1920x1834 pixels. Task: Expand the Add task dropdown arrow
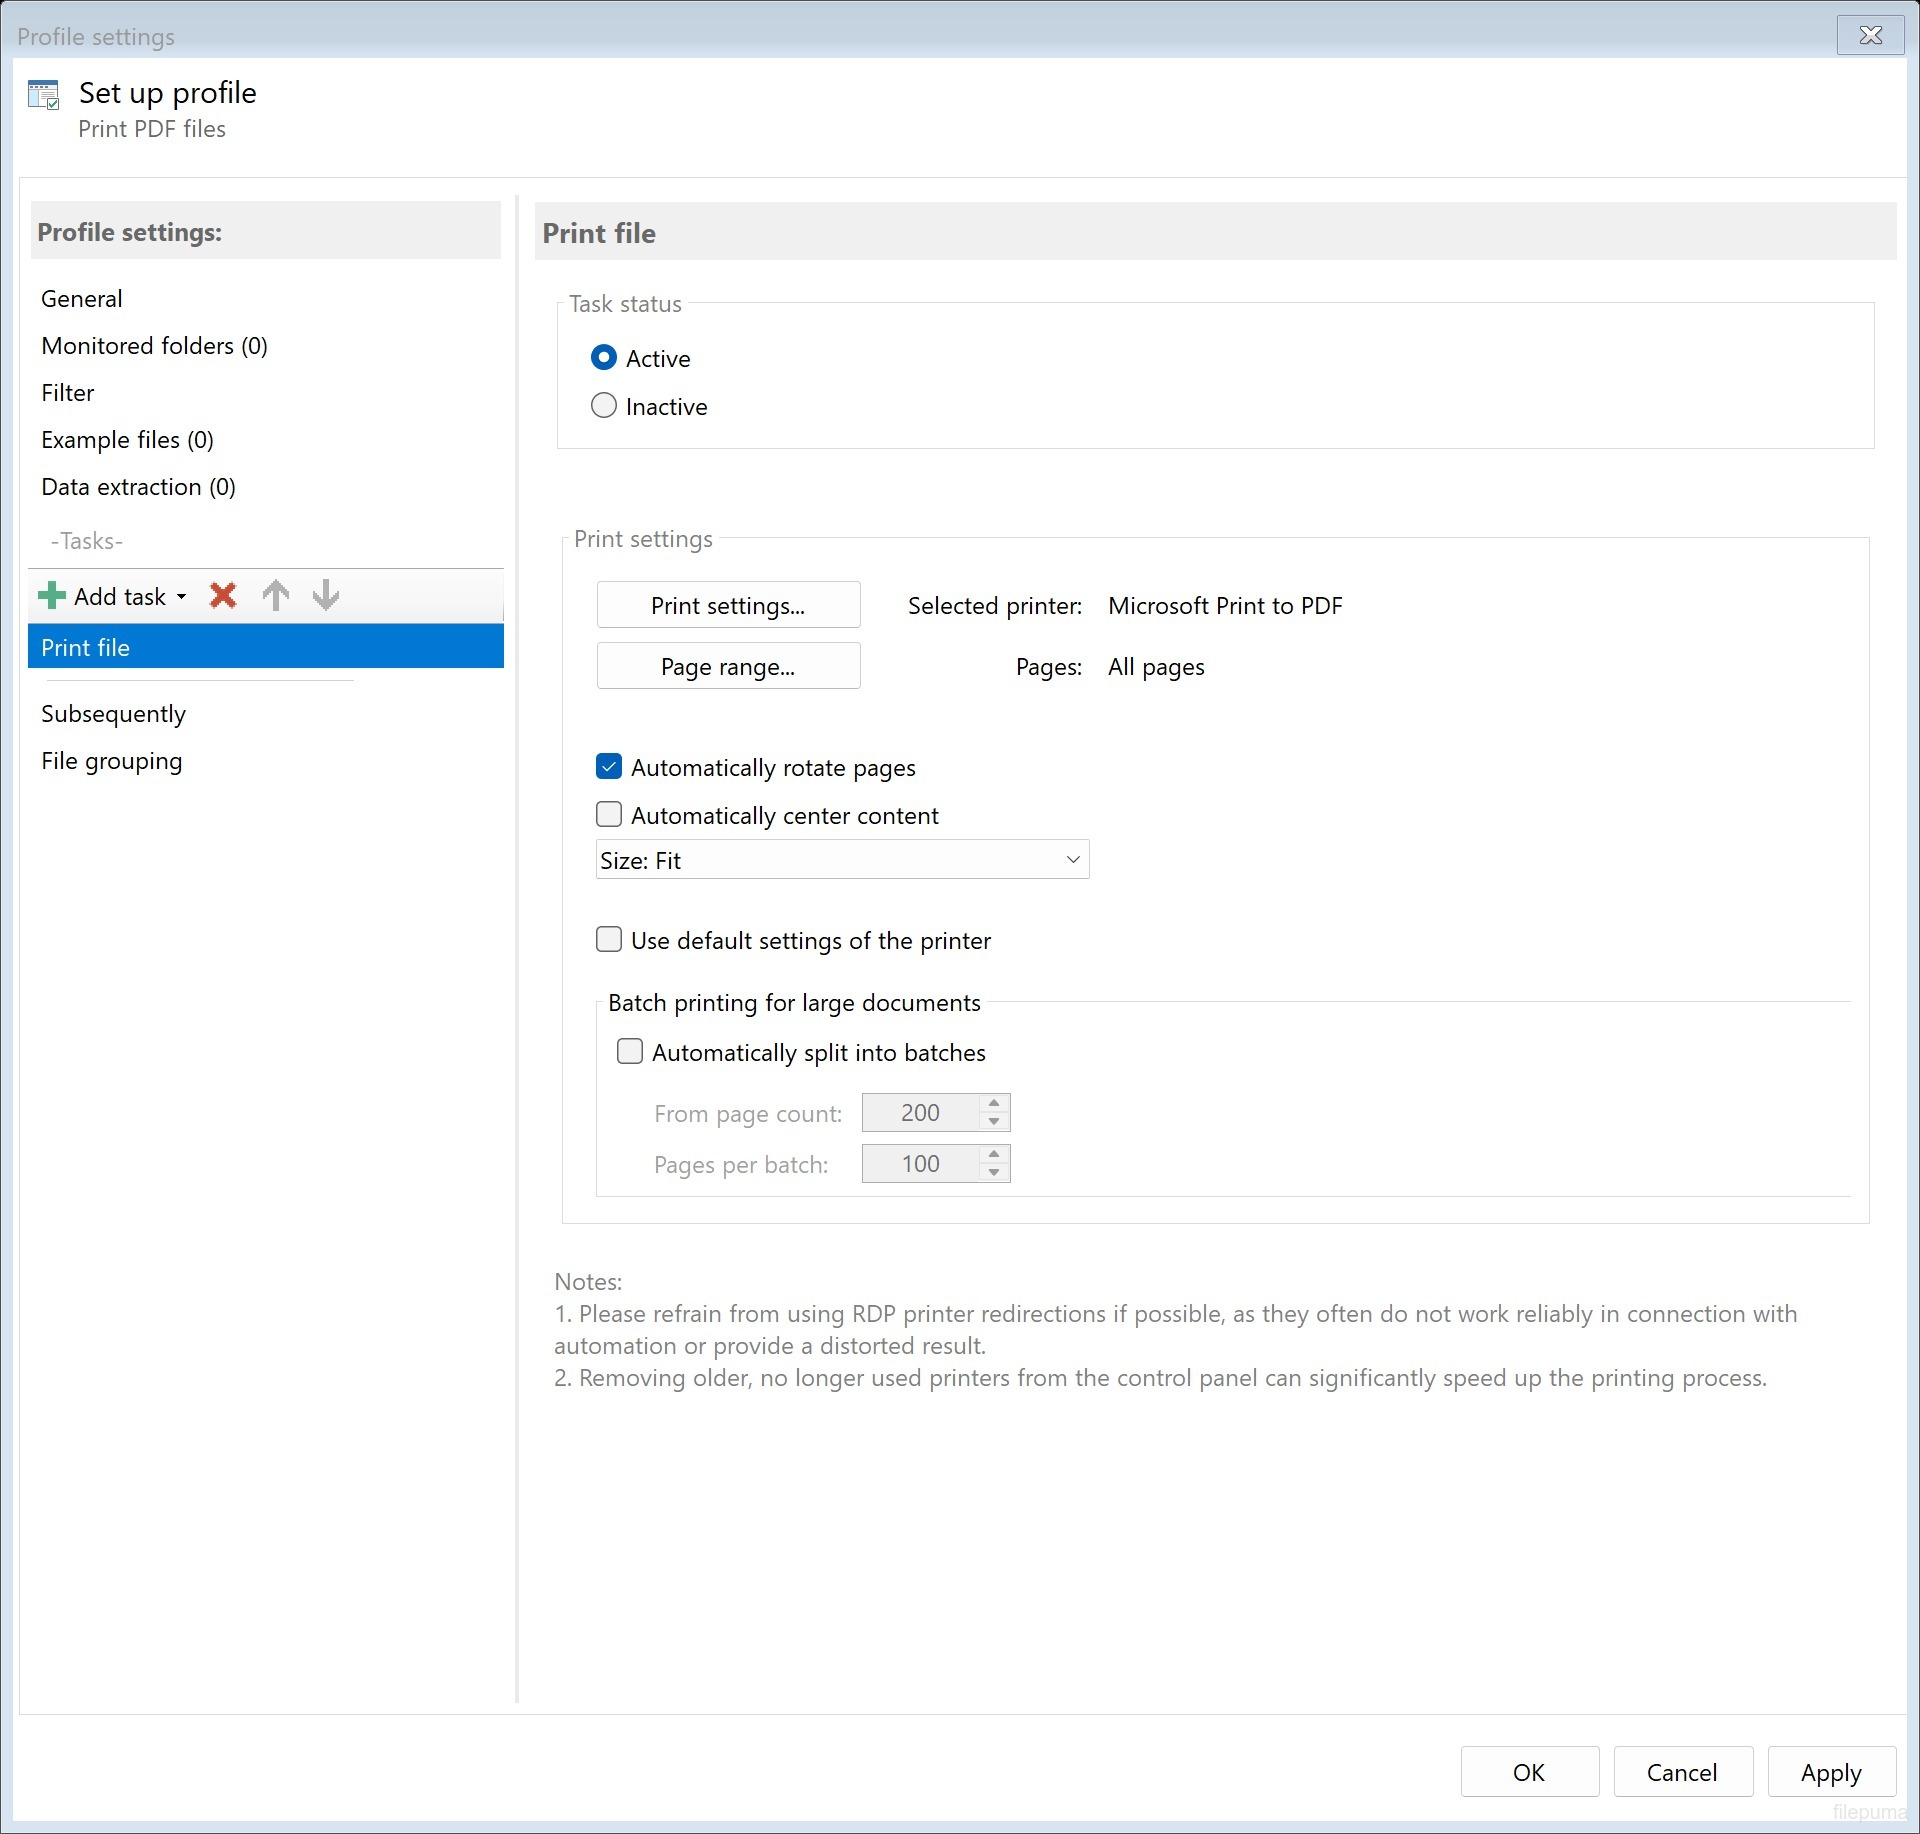pos(182,597)
